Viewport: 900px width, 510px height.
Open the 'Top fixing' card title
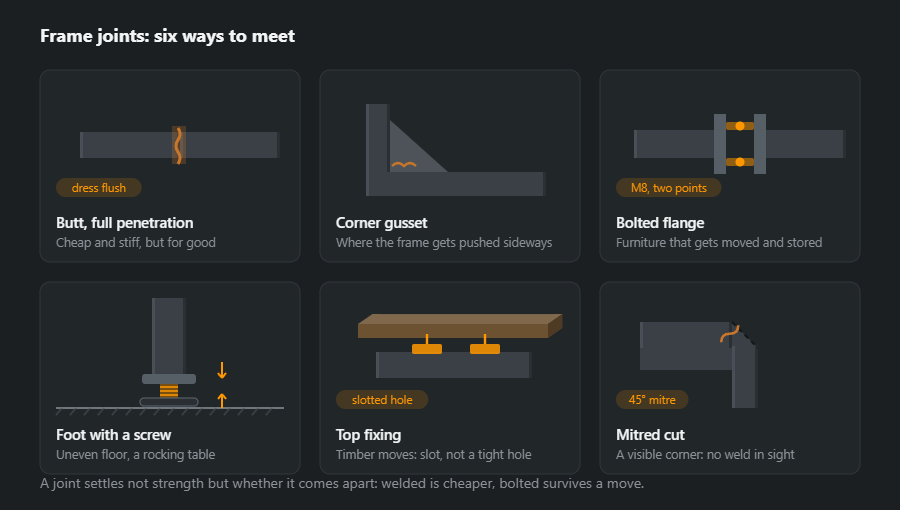pos(368,435)
